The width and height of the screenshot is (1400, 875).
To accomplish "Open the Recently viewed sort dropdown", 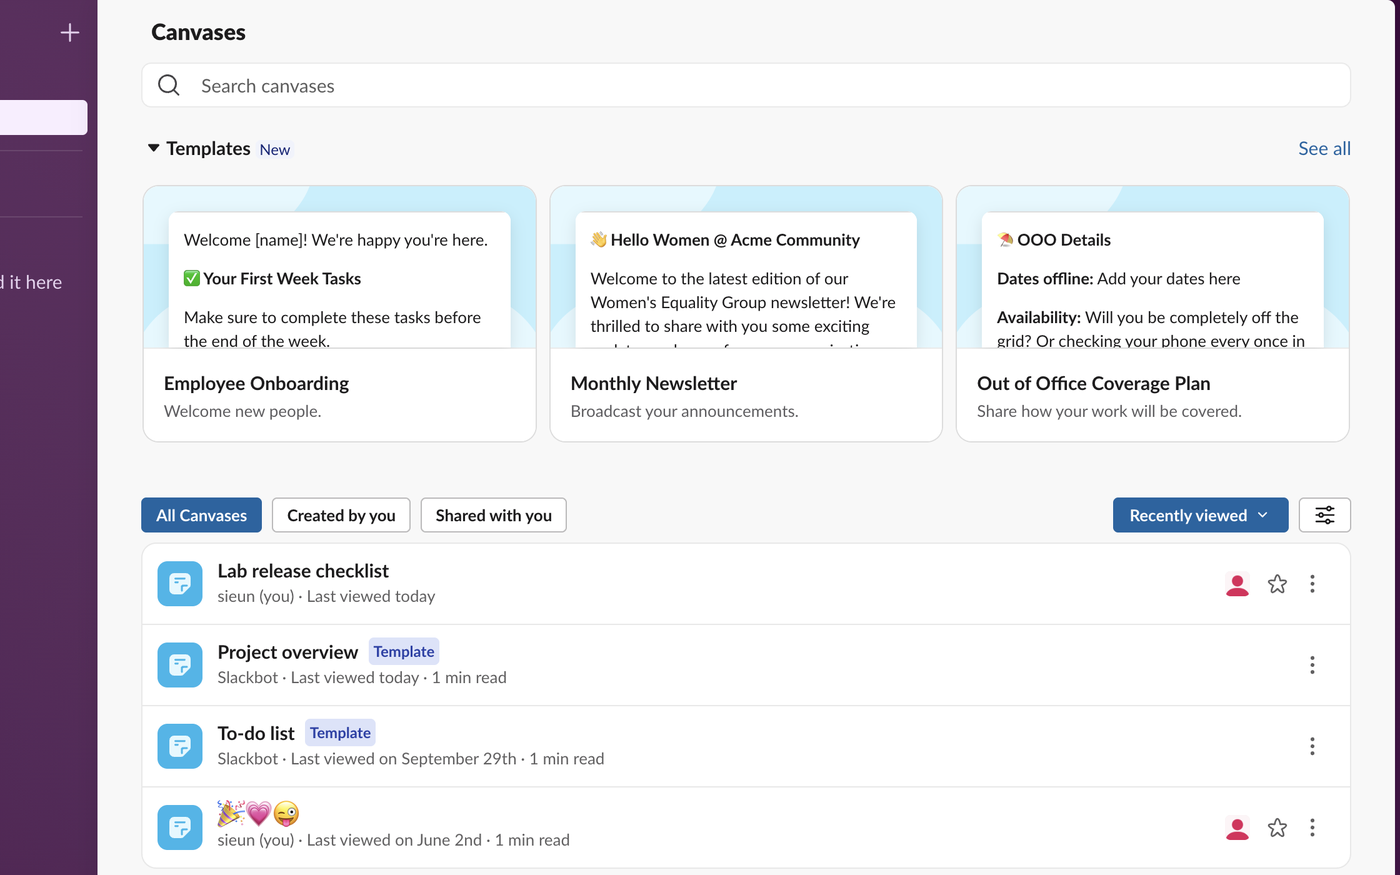I will [x=1200, y=515].
